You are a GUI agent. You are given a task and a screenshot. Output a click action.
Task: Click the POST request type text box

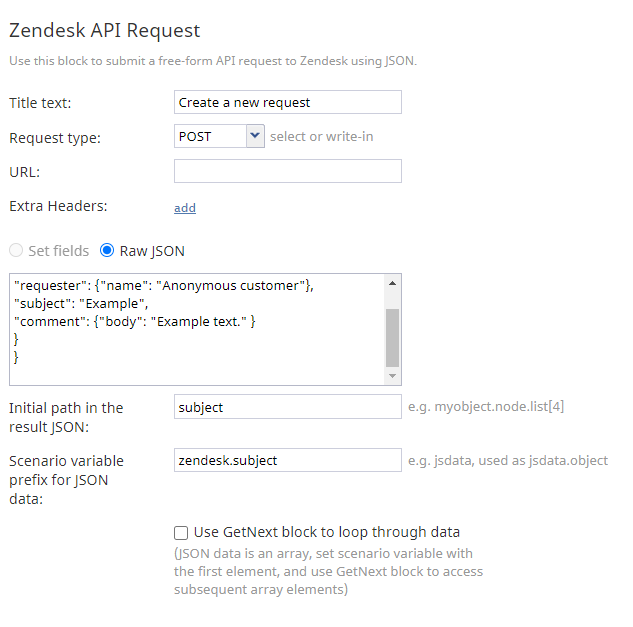point(210,136)
